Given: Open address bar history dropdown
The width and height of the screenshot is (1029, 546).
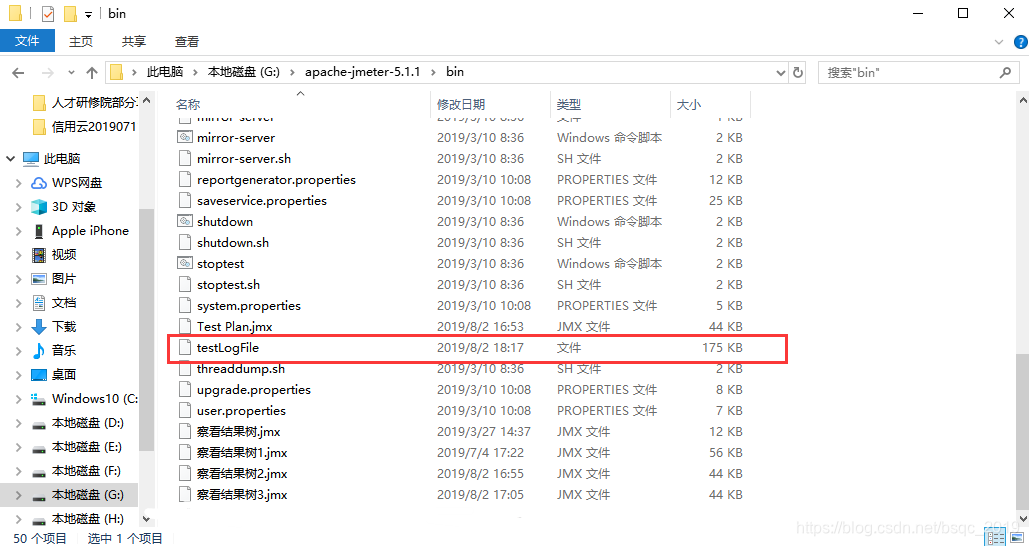Looking at the screenshot, I should (x=781, y=73).
